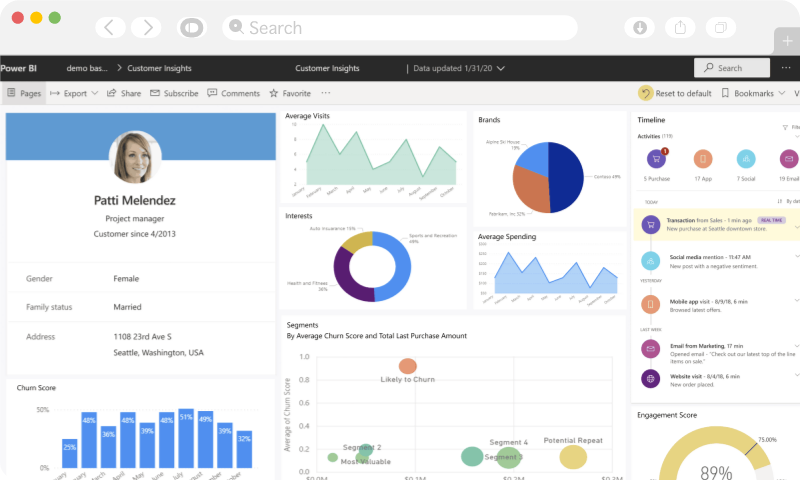Select the 7 Social activity icon
This screenshot has height=480, width=800.
746,159
